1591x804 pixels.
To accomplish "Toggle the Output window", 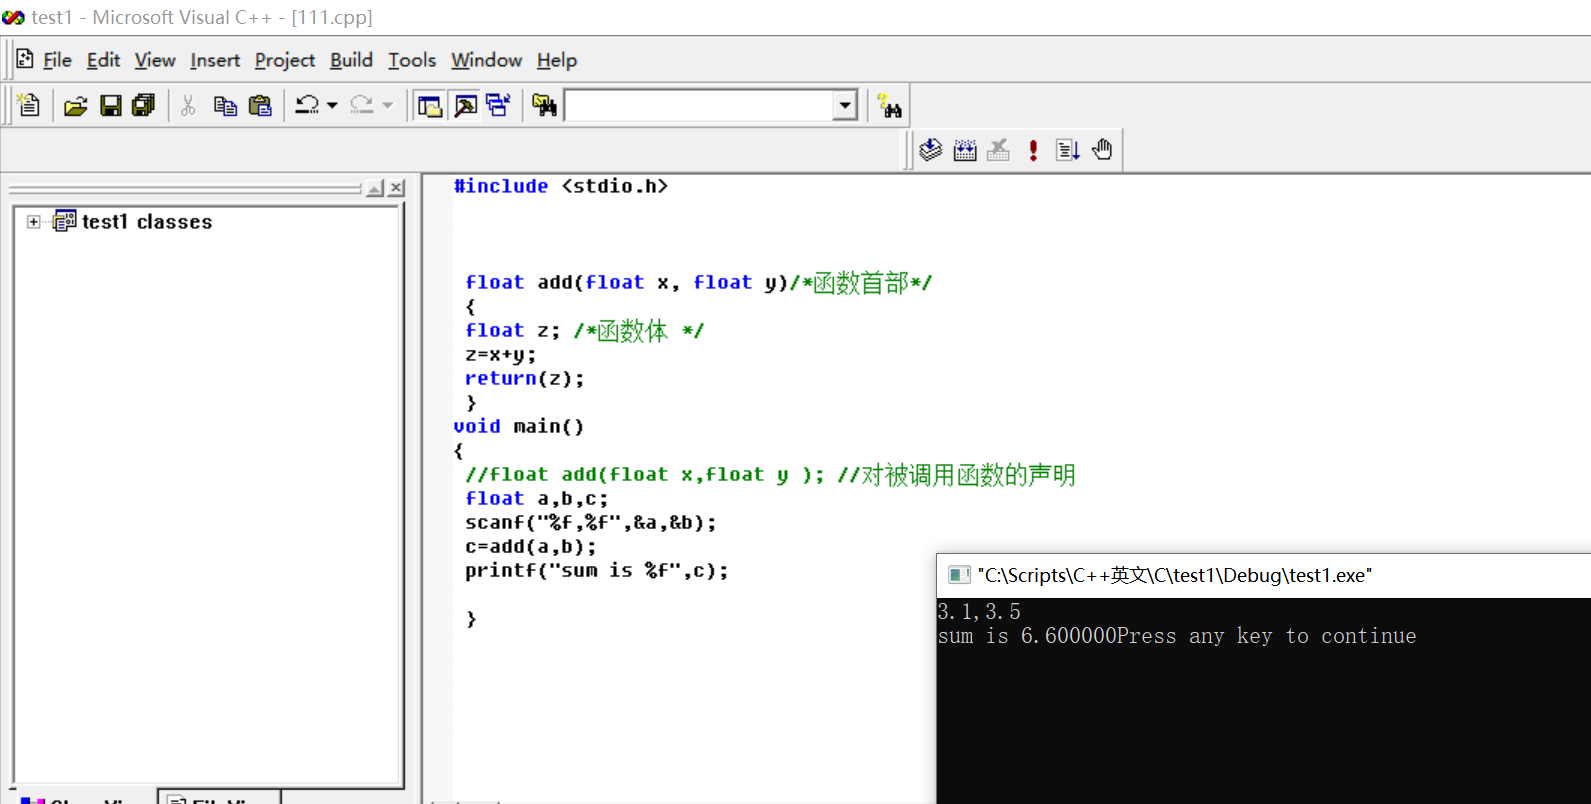I will [465, 105].
